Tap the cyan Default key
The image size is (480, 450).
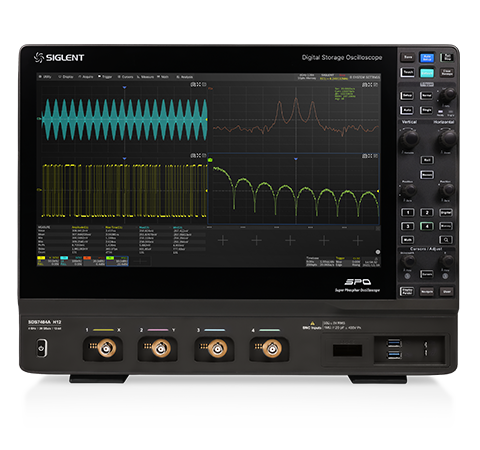tap(427, 72)
